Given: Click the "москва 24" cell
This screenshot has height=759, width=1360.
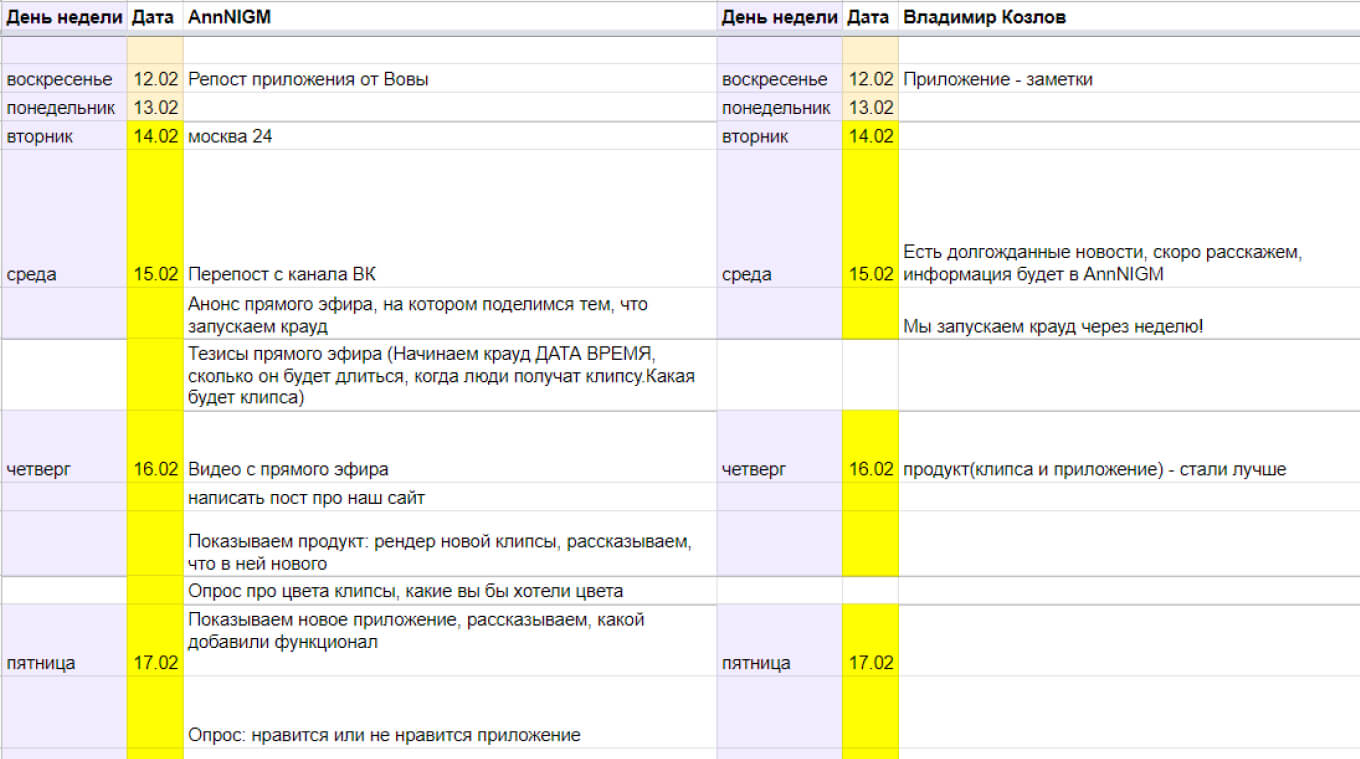Looking at the screenshot, I should (x=449, y=136).
